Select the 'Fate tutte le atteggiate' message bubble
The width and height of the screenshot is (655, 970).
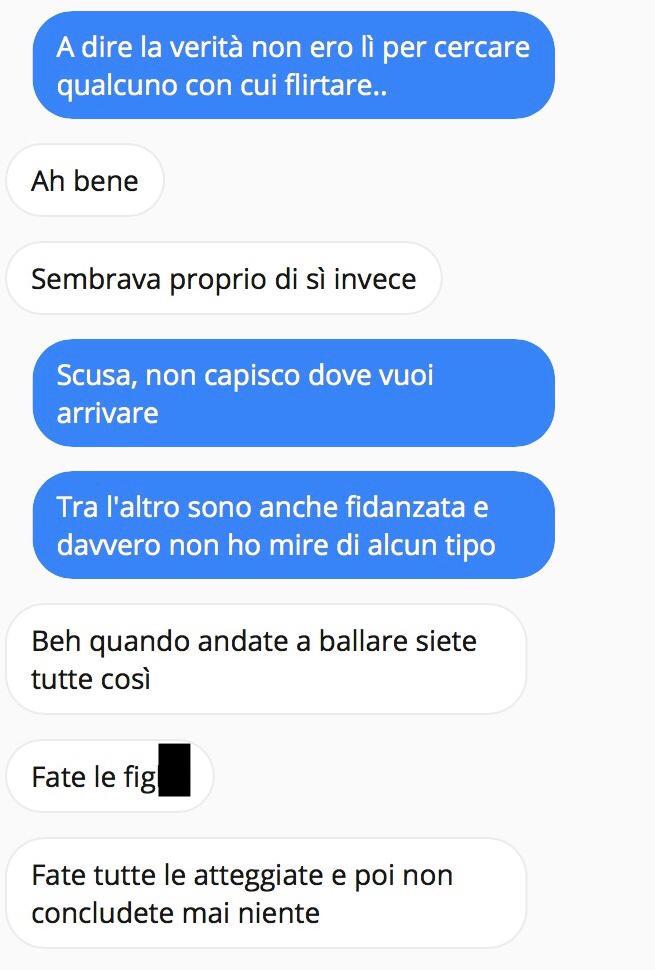point(266,893)
